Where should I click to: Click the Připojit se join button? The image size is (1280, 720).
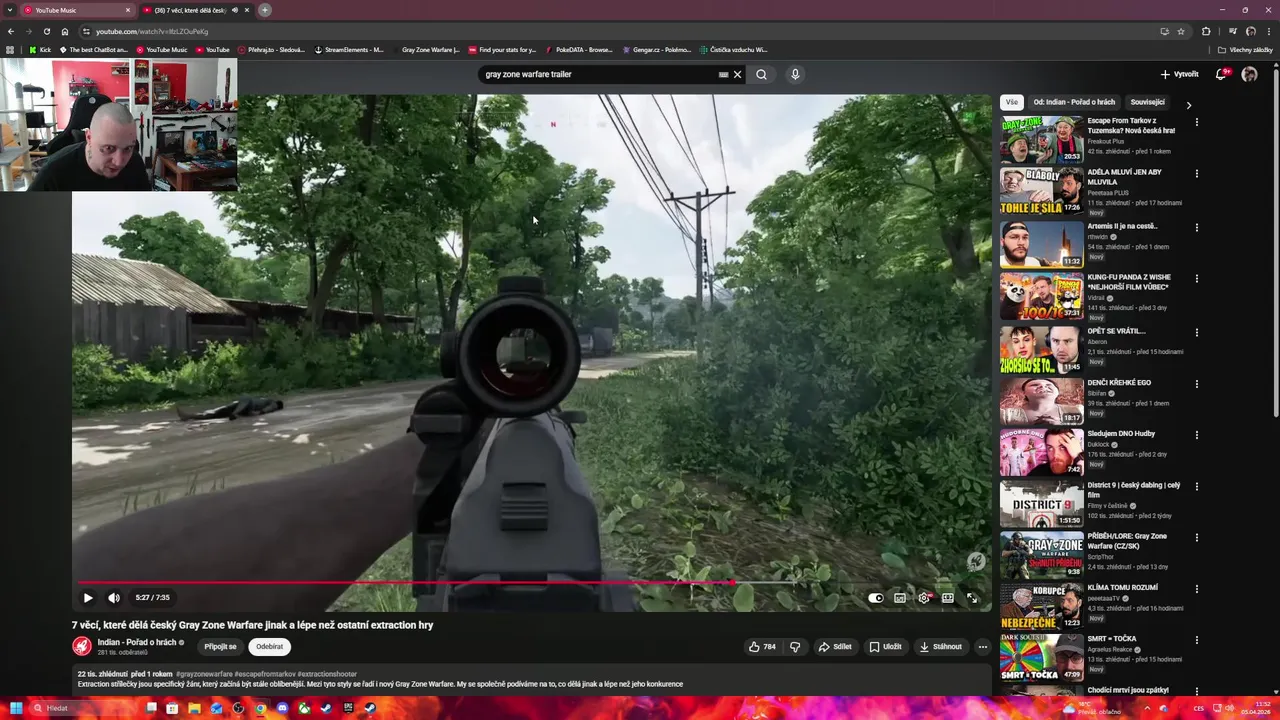220,647
